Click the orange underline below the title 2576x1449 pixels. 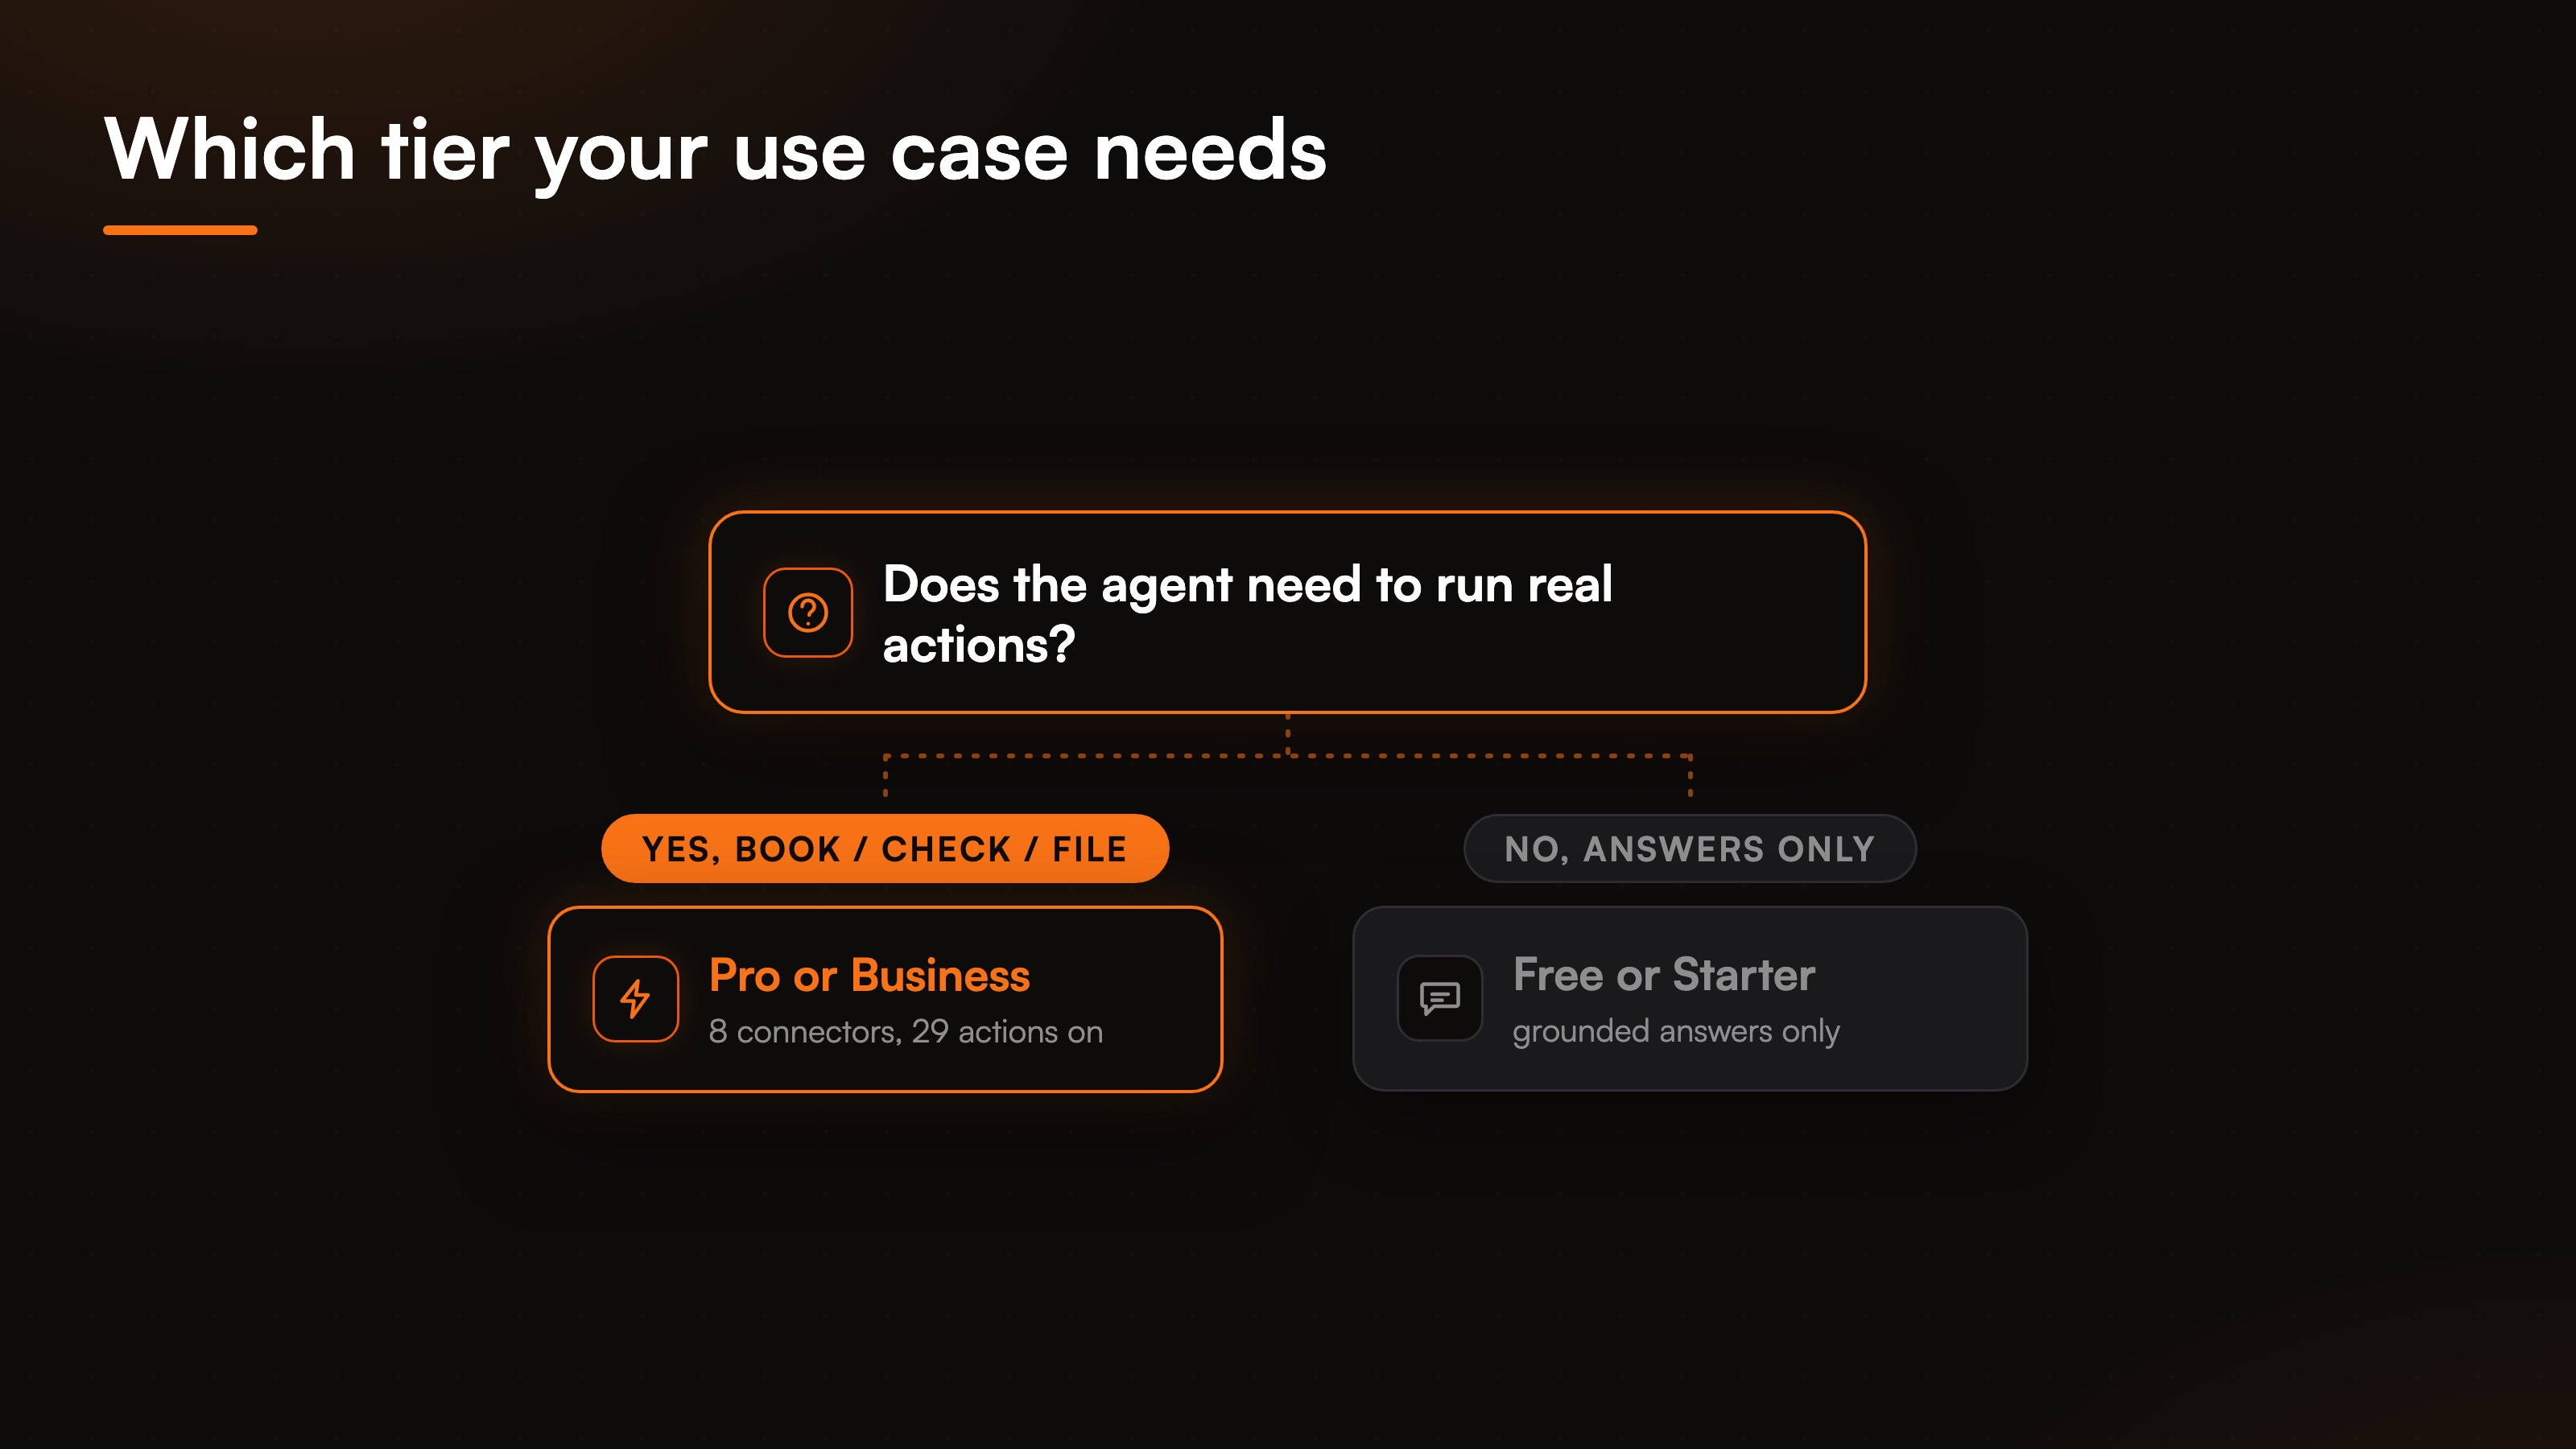click(x=180, y=230)
